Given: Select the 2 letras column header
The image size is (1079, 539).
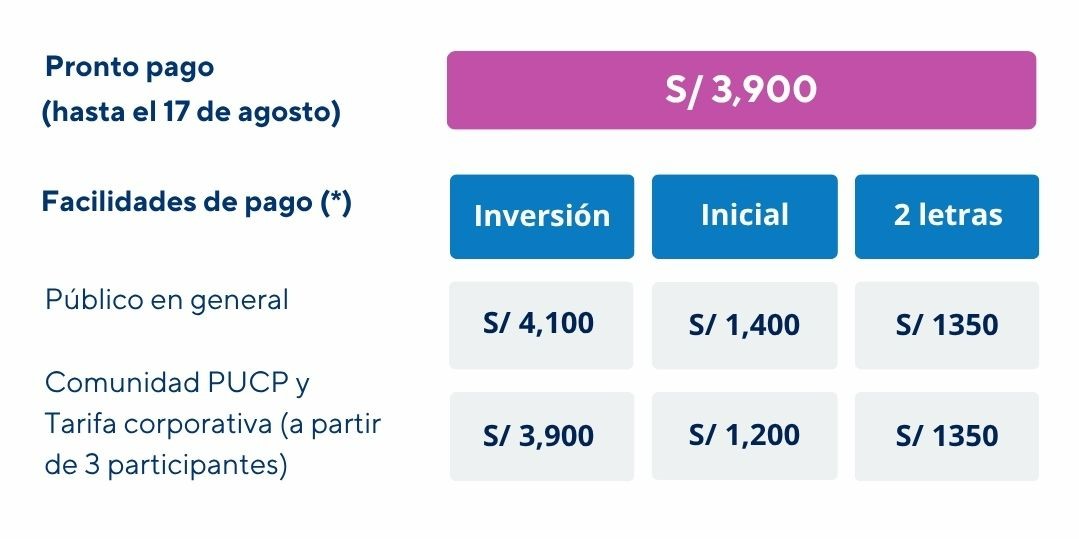Looking at the screenshot, I should tap(947, 217).
